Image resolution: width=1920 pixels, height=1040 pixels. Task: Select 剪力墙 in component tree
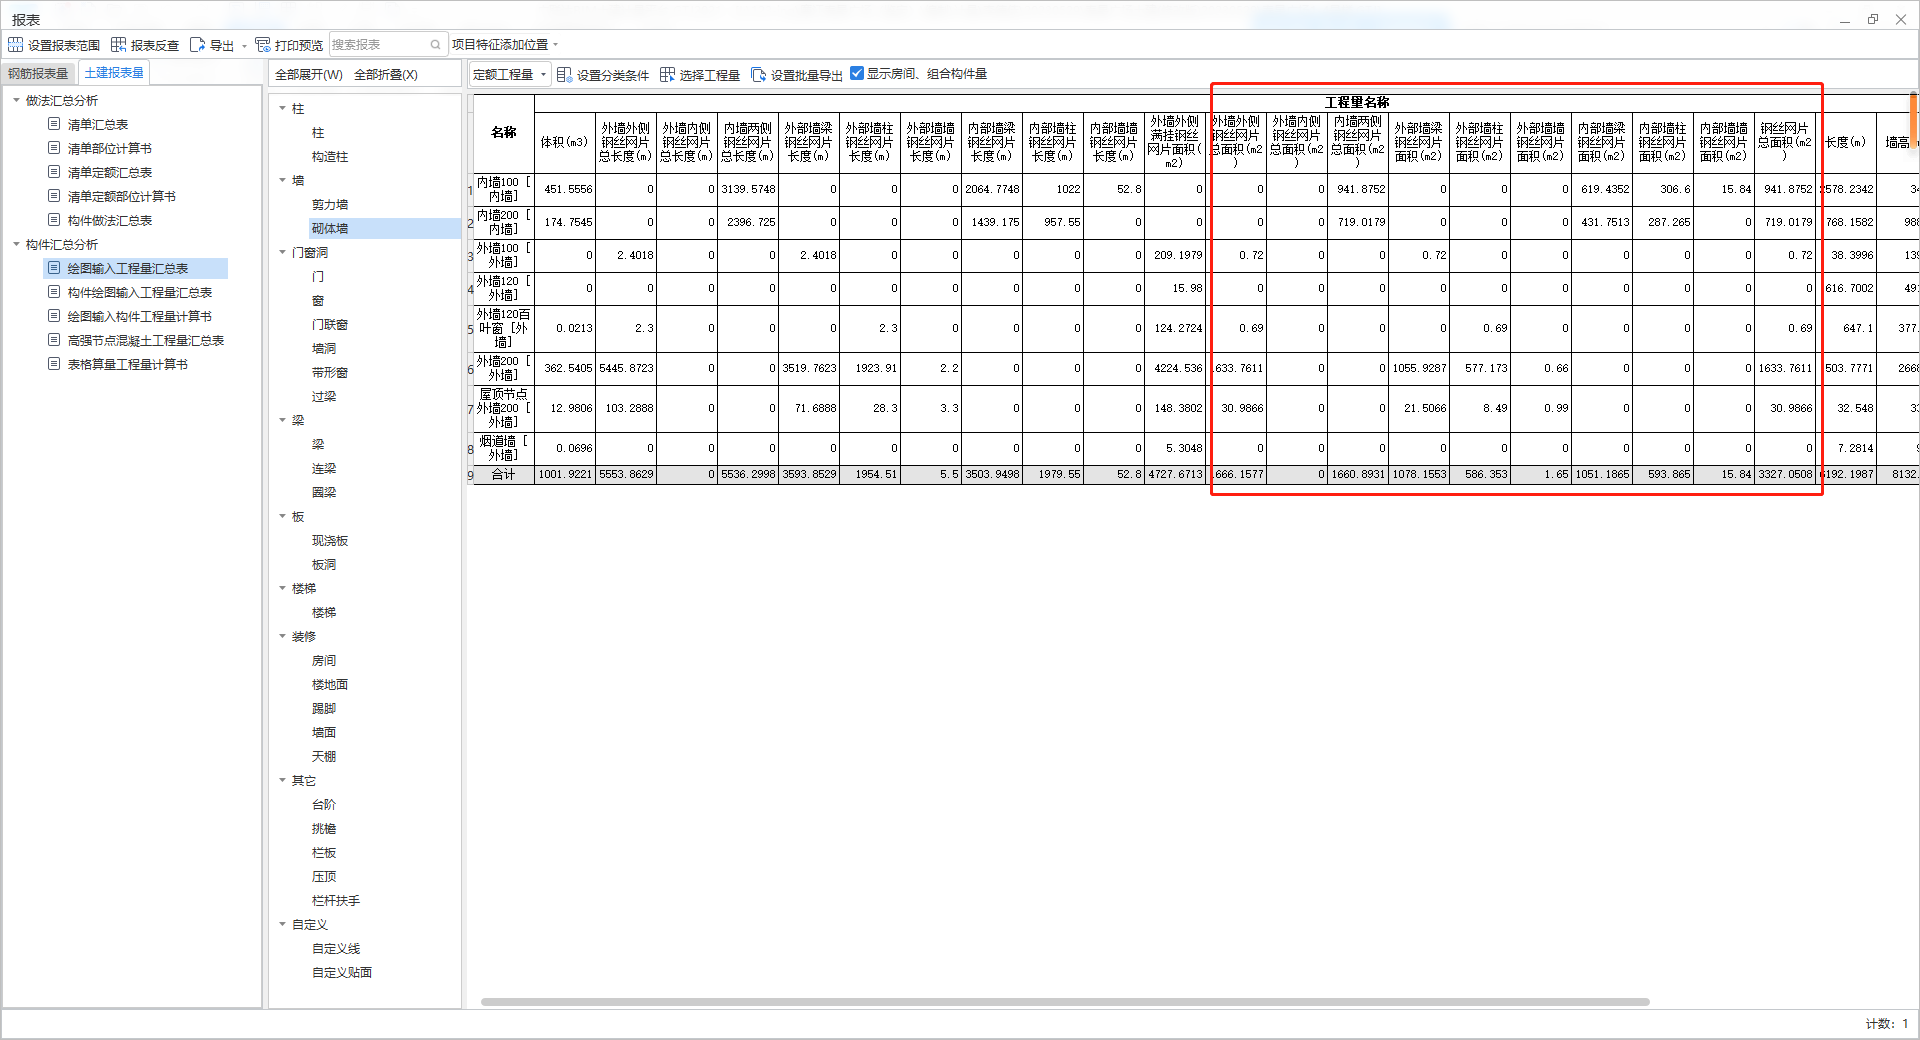point(330,204)
